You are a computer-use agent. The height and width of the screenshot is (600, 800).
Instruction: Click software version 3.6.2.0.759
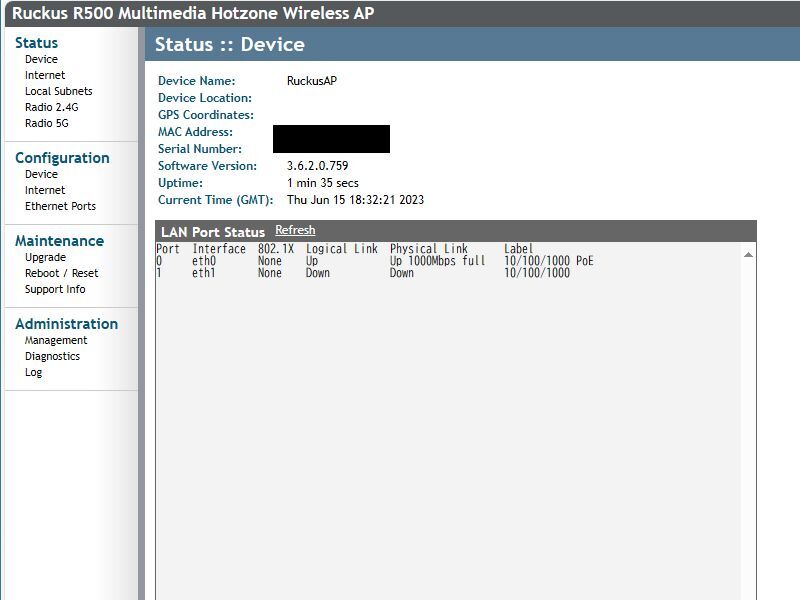point(317,166)
